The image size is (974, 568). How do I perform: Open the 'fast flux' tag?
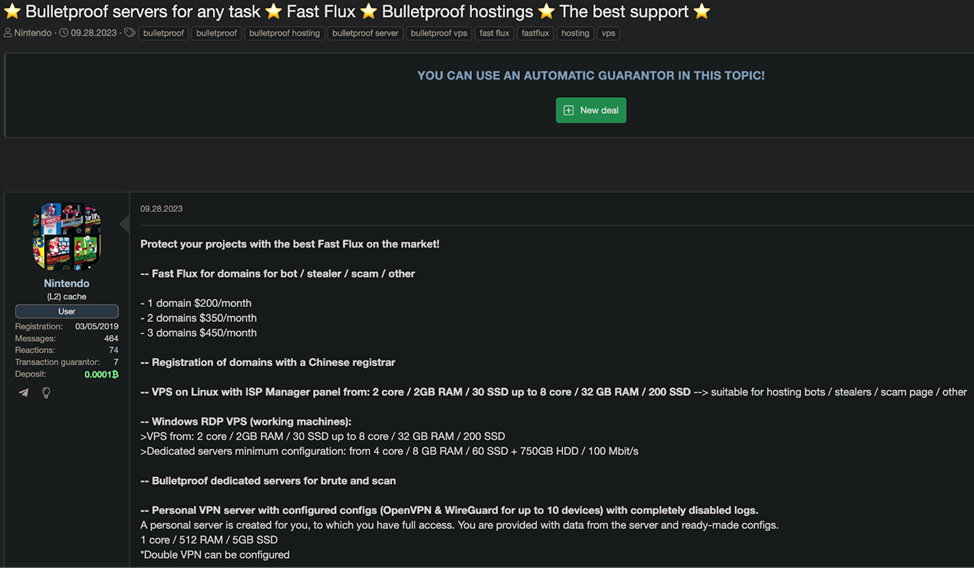494,33
